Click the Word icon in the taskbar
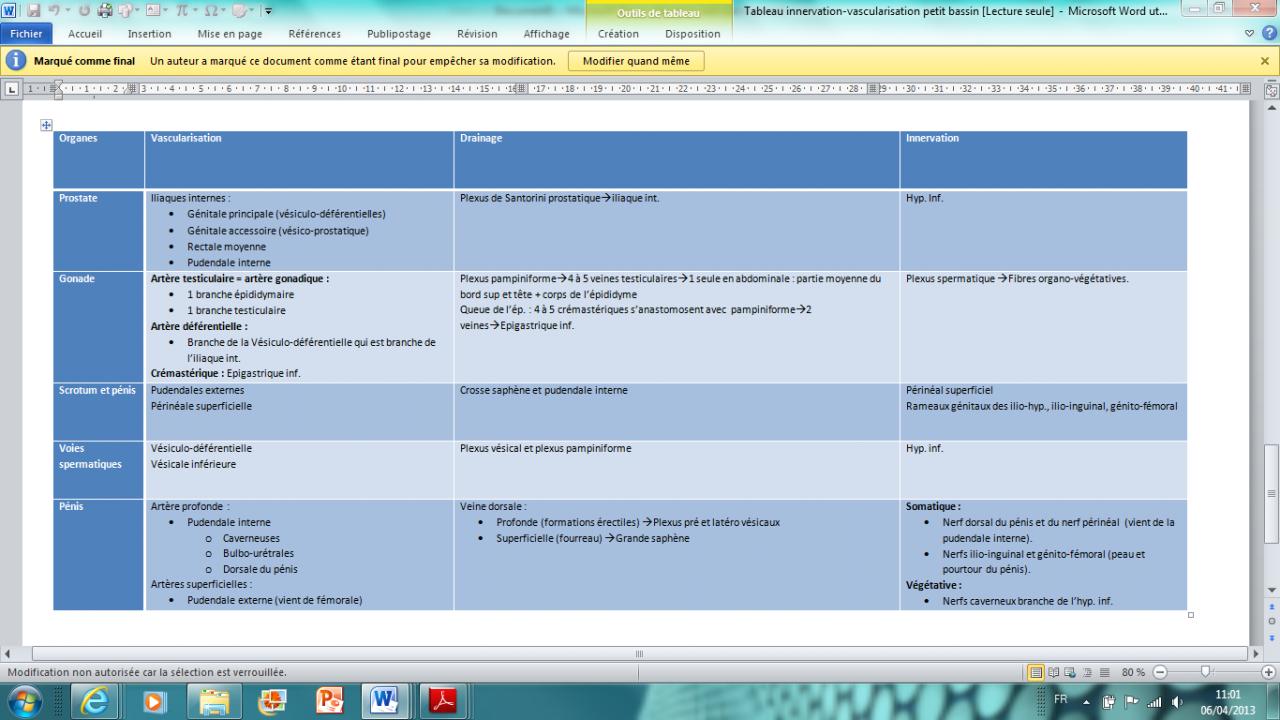This screenshot has width=1280, height=720. point(386,702)
